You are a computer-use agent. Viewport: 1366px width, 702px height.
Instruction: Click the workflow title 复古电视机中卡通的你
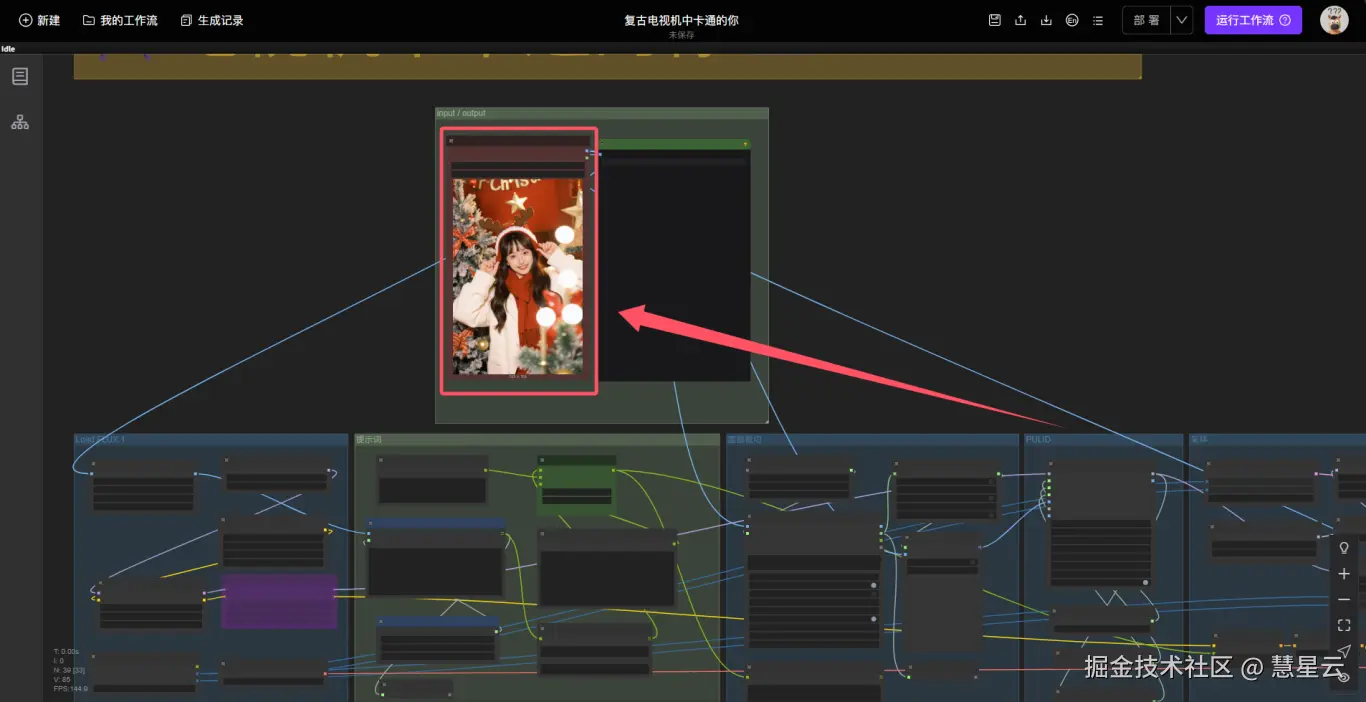pyautogui.click(x=681, y=20)
